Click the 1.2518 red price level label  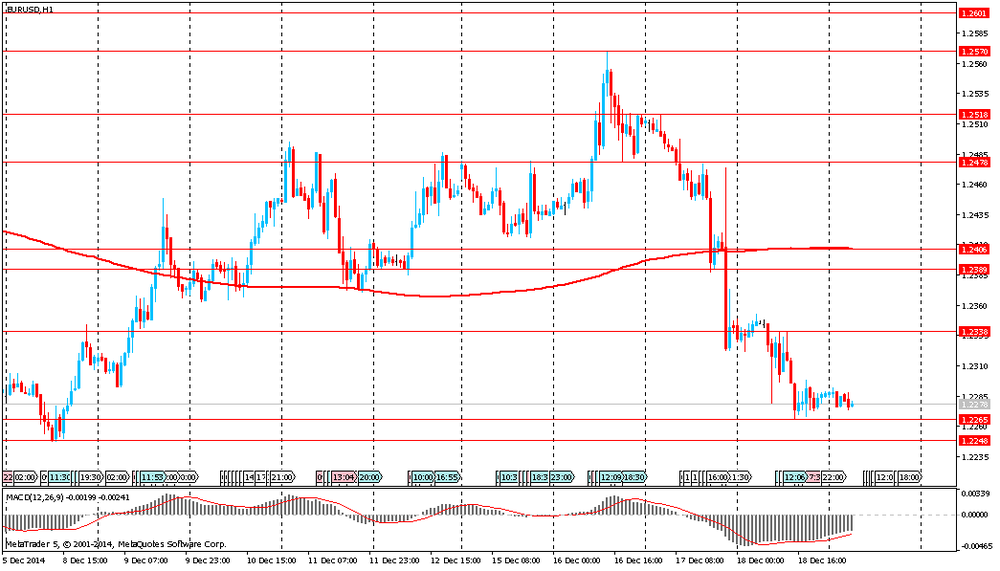tap(974, 115)
